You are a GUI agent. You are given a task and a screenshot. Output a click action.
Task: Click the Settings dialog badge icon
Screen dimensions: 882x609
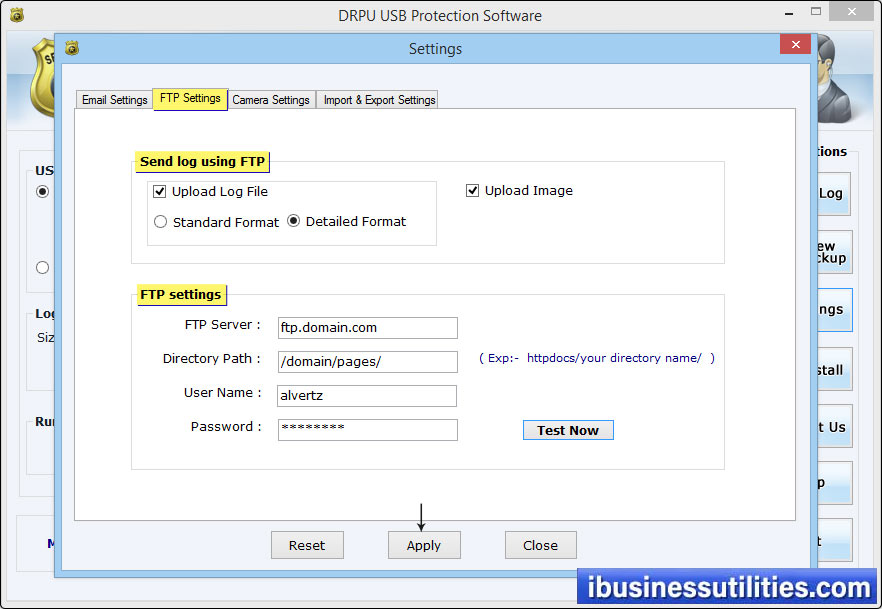pos(71,48)
